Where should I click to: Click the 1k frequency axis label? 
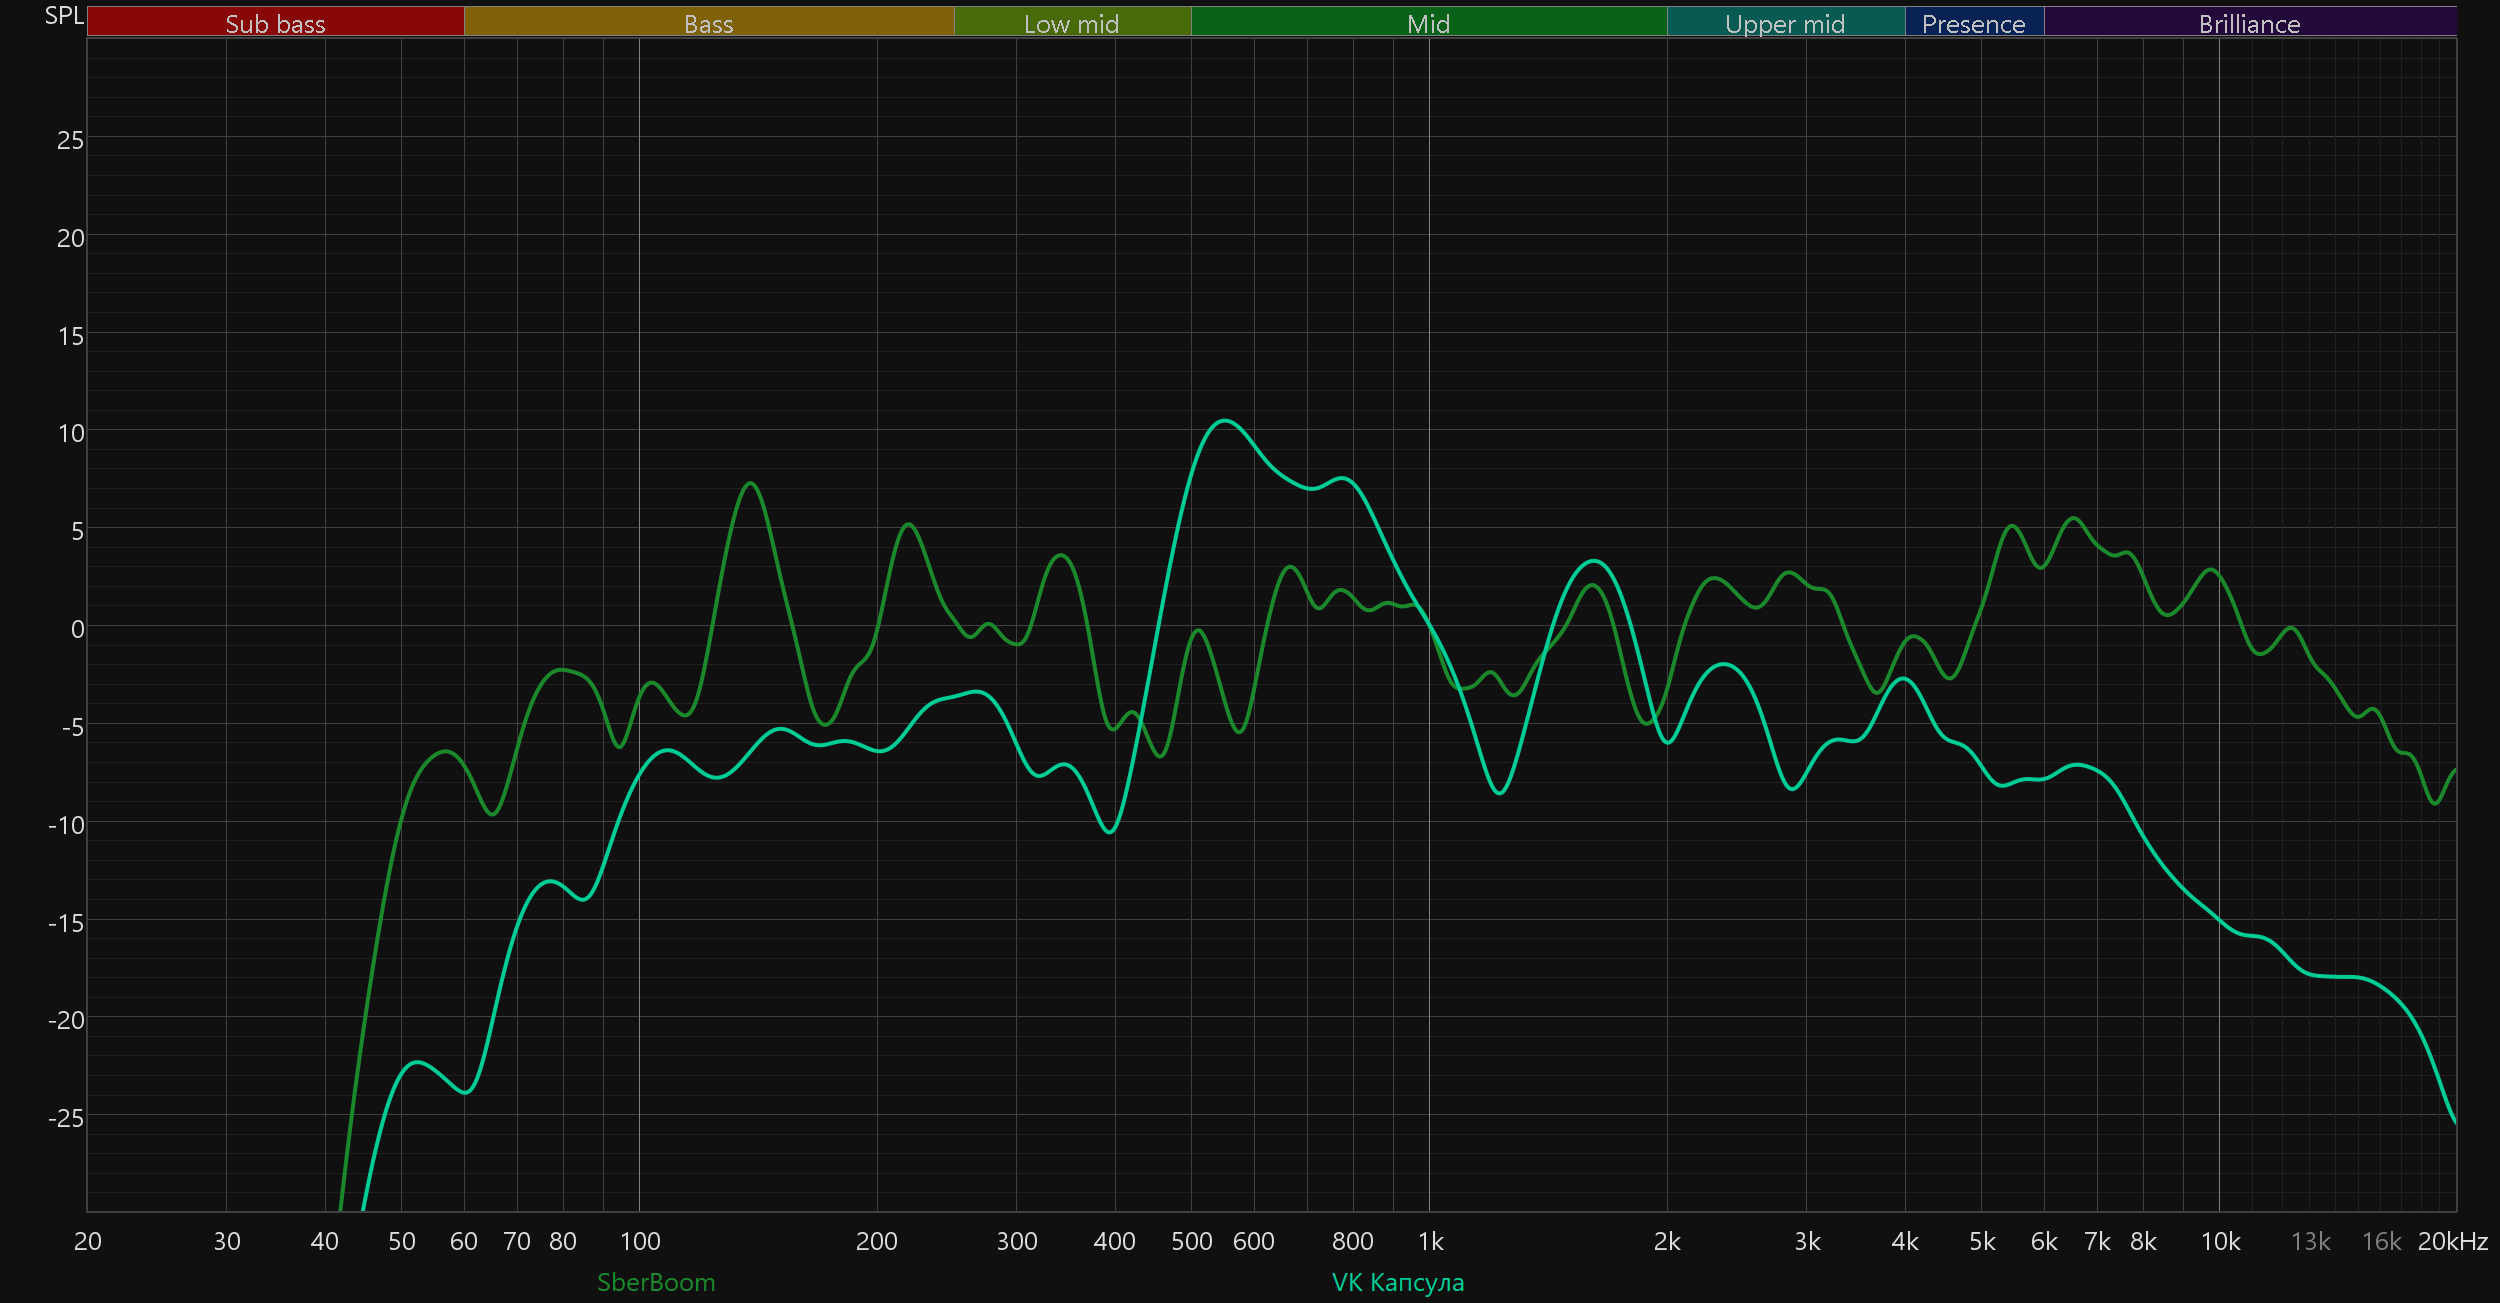1430,1241
